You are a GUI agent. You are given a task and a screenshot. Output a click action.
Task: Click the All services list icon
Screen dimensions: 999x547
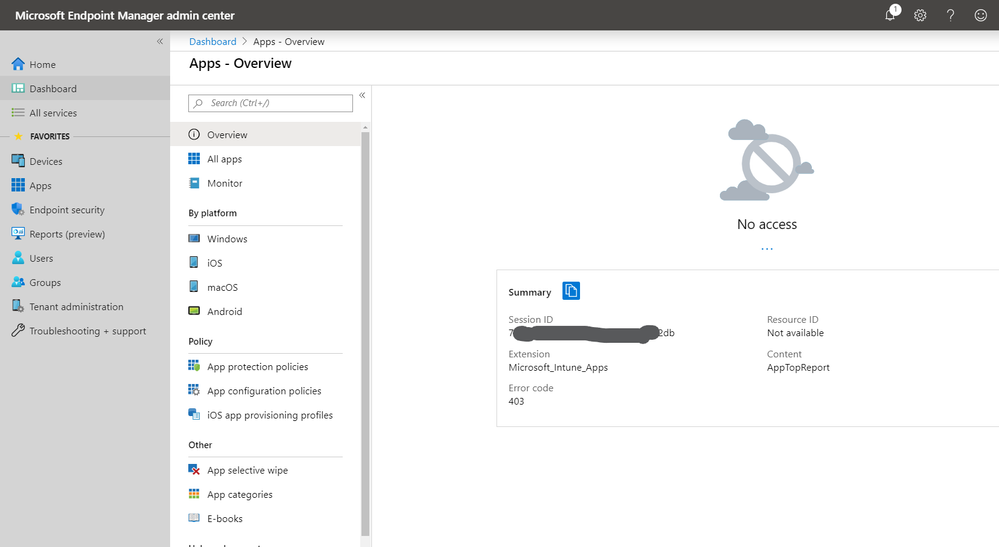tap(18, 112)
